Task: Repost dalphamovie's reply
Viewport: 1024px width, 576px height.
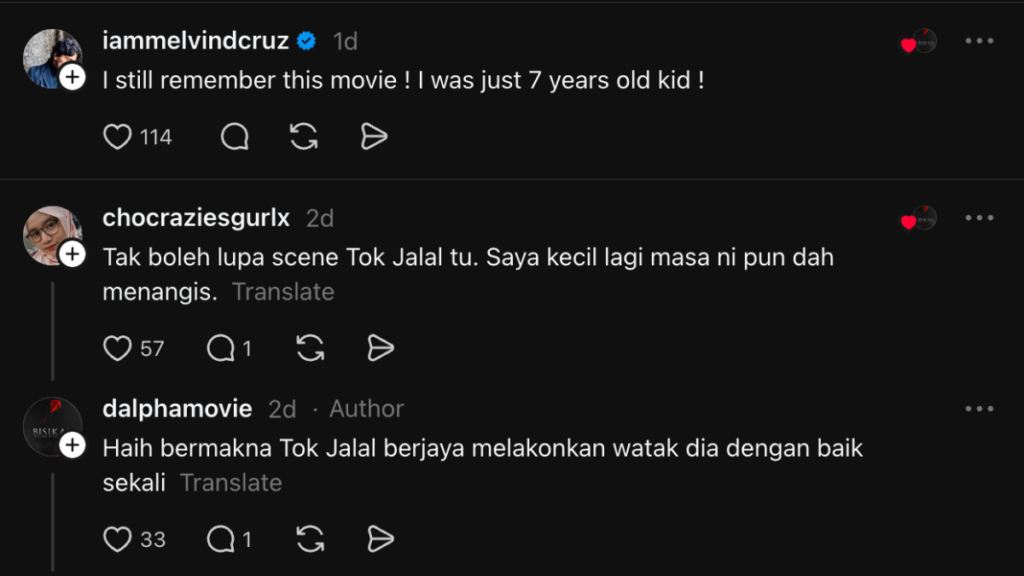Action: tap(310, 539)
